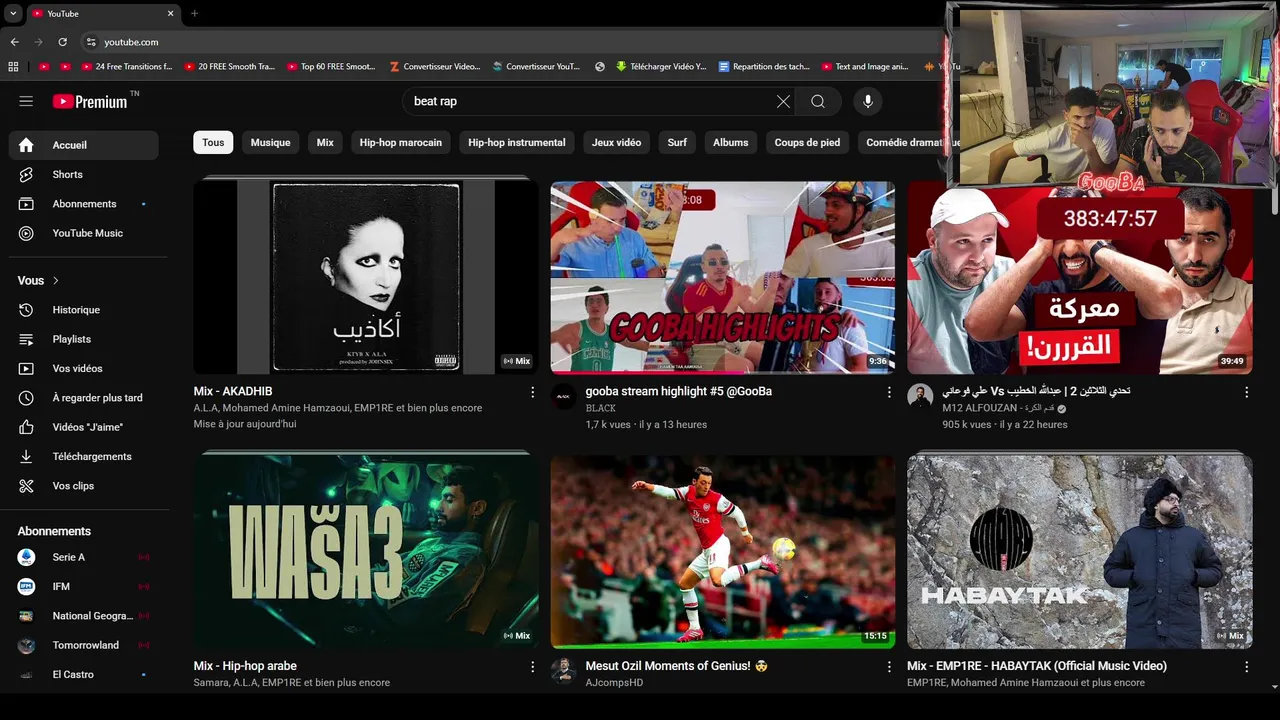Open the Convertisseur Video bookmark
Image resolution: width=1280 pixels, height=720 pixels.
coord(434,67)
